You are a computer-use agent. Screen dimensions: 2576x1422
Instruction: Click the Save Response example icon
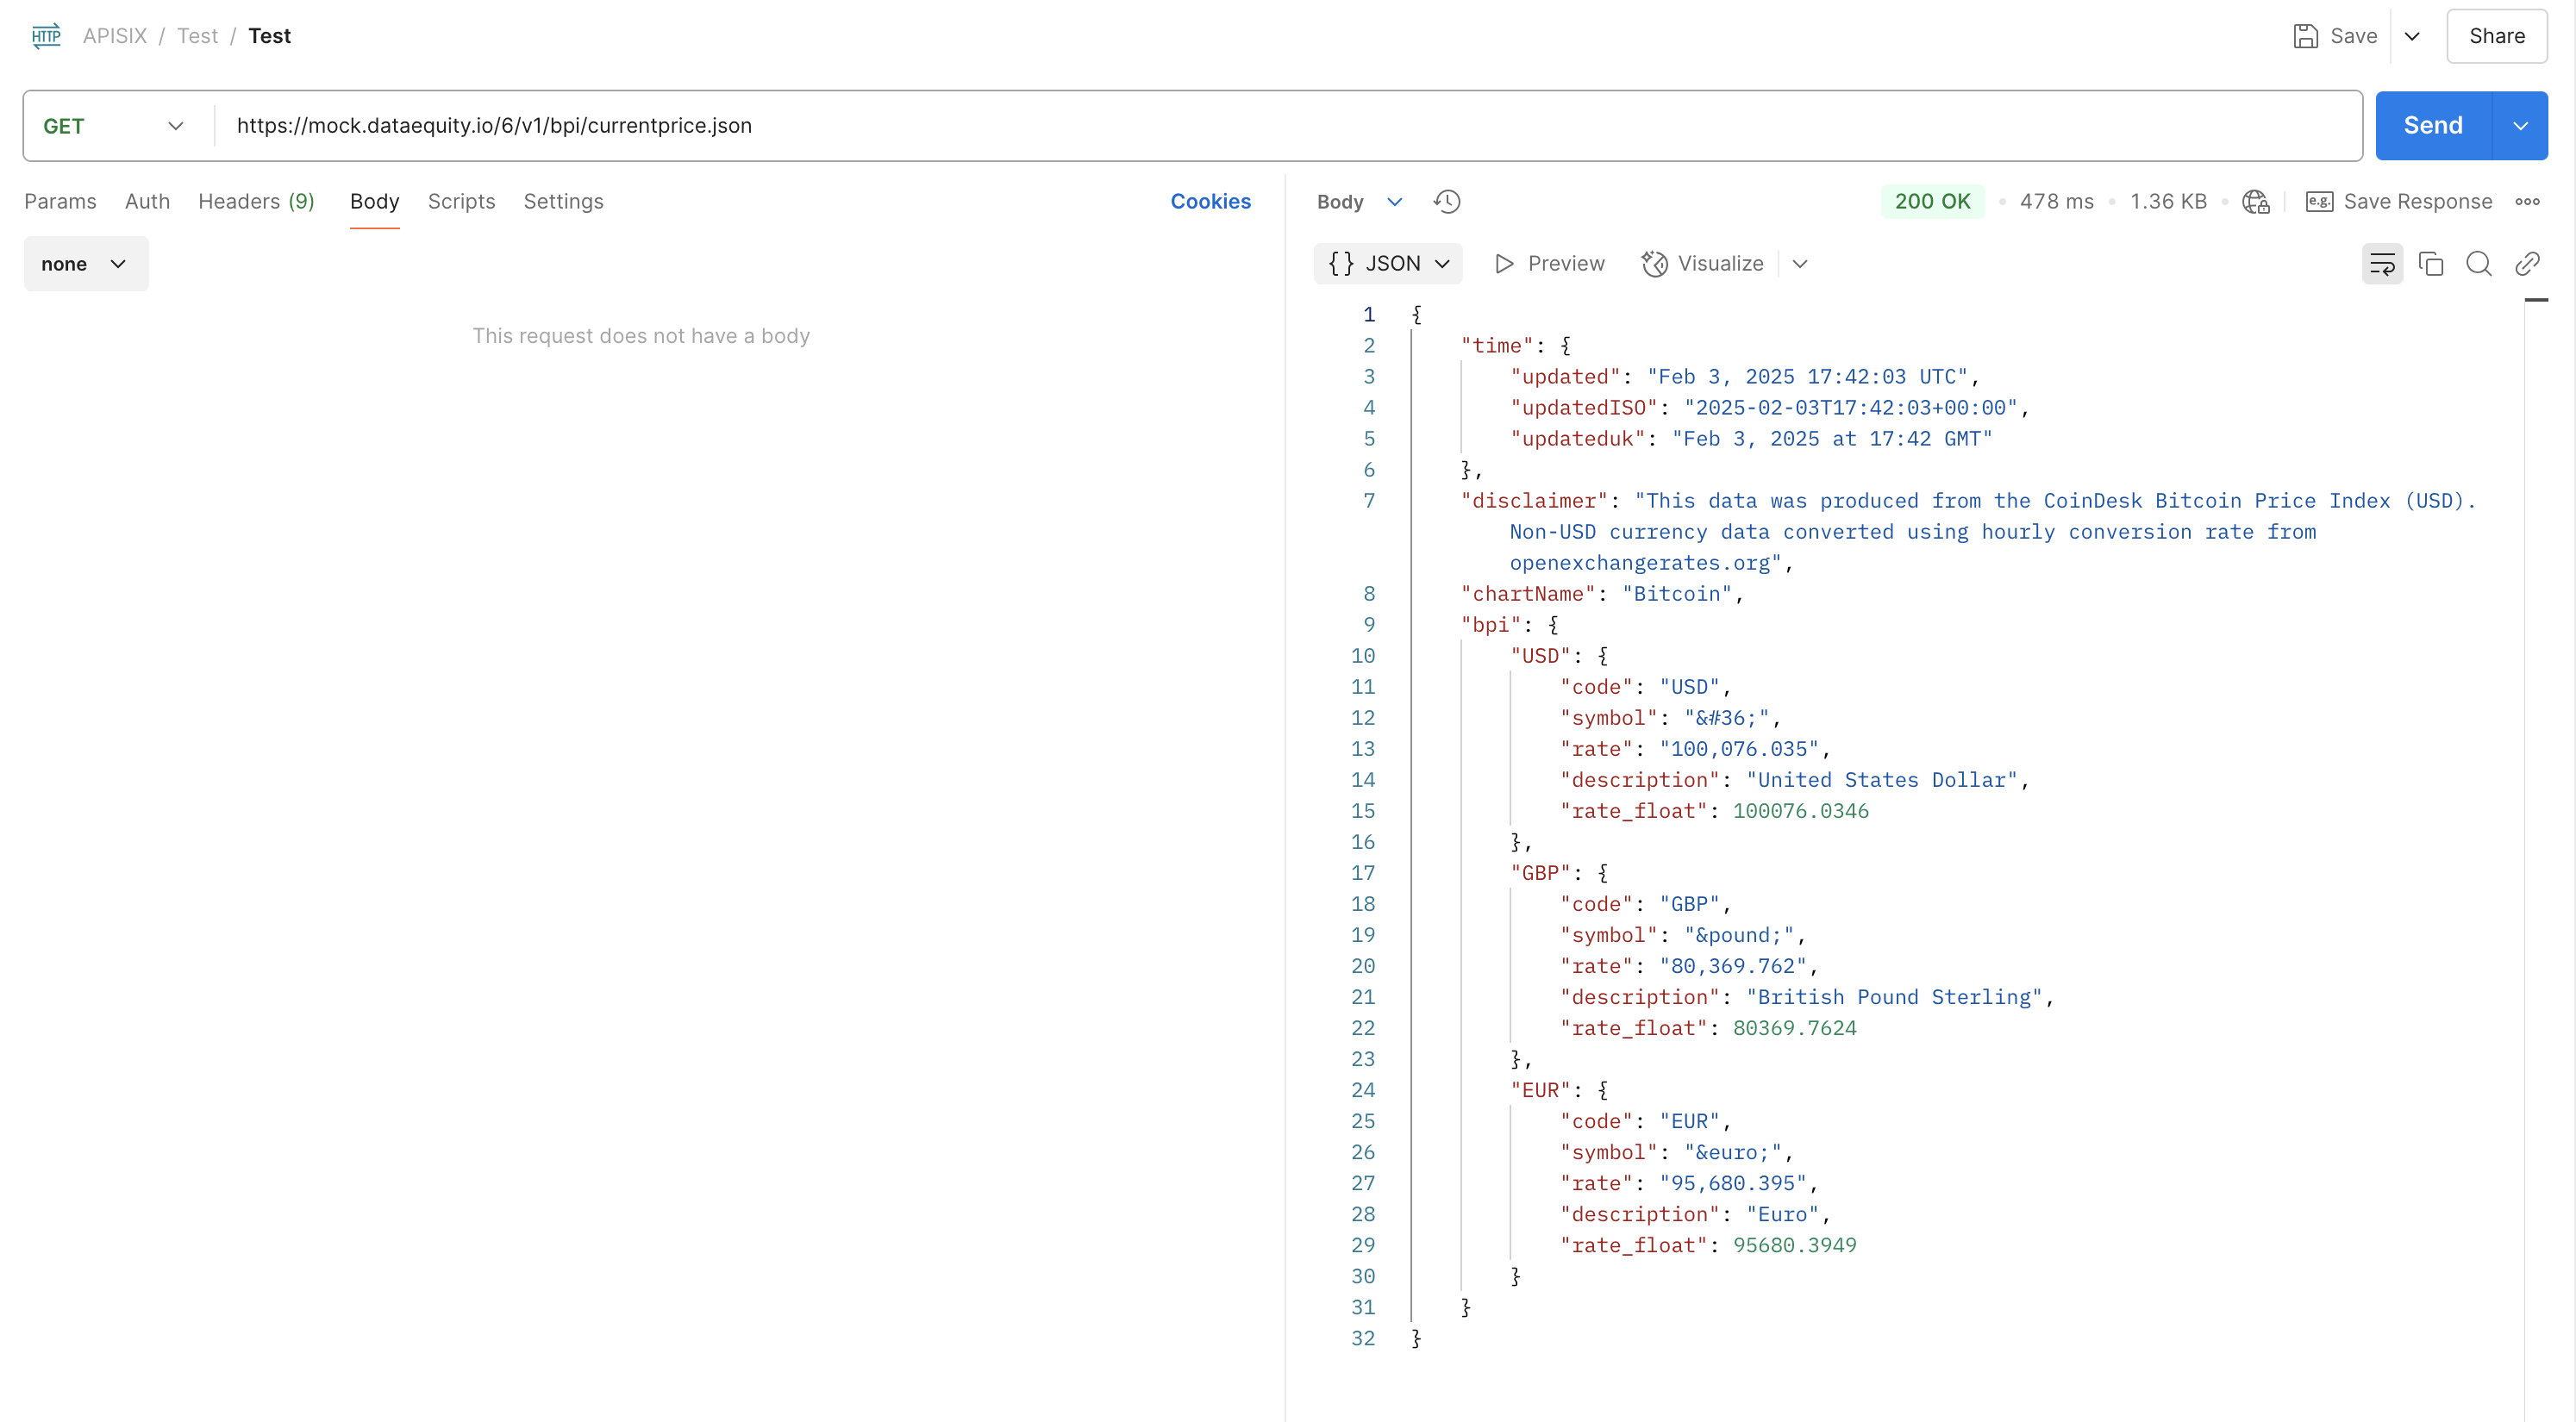pyautogui.click(x=2319, y=202)
